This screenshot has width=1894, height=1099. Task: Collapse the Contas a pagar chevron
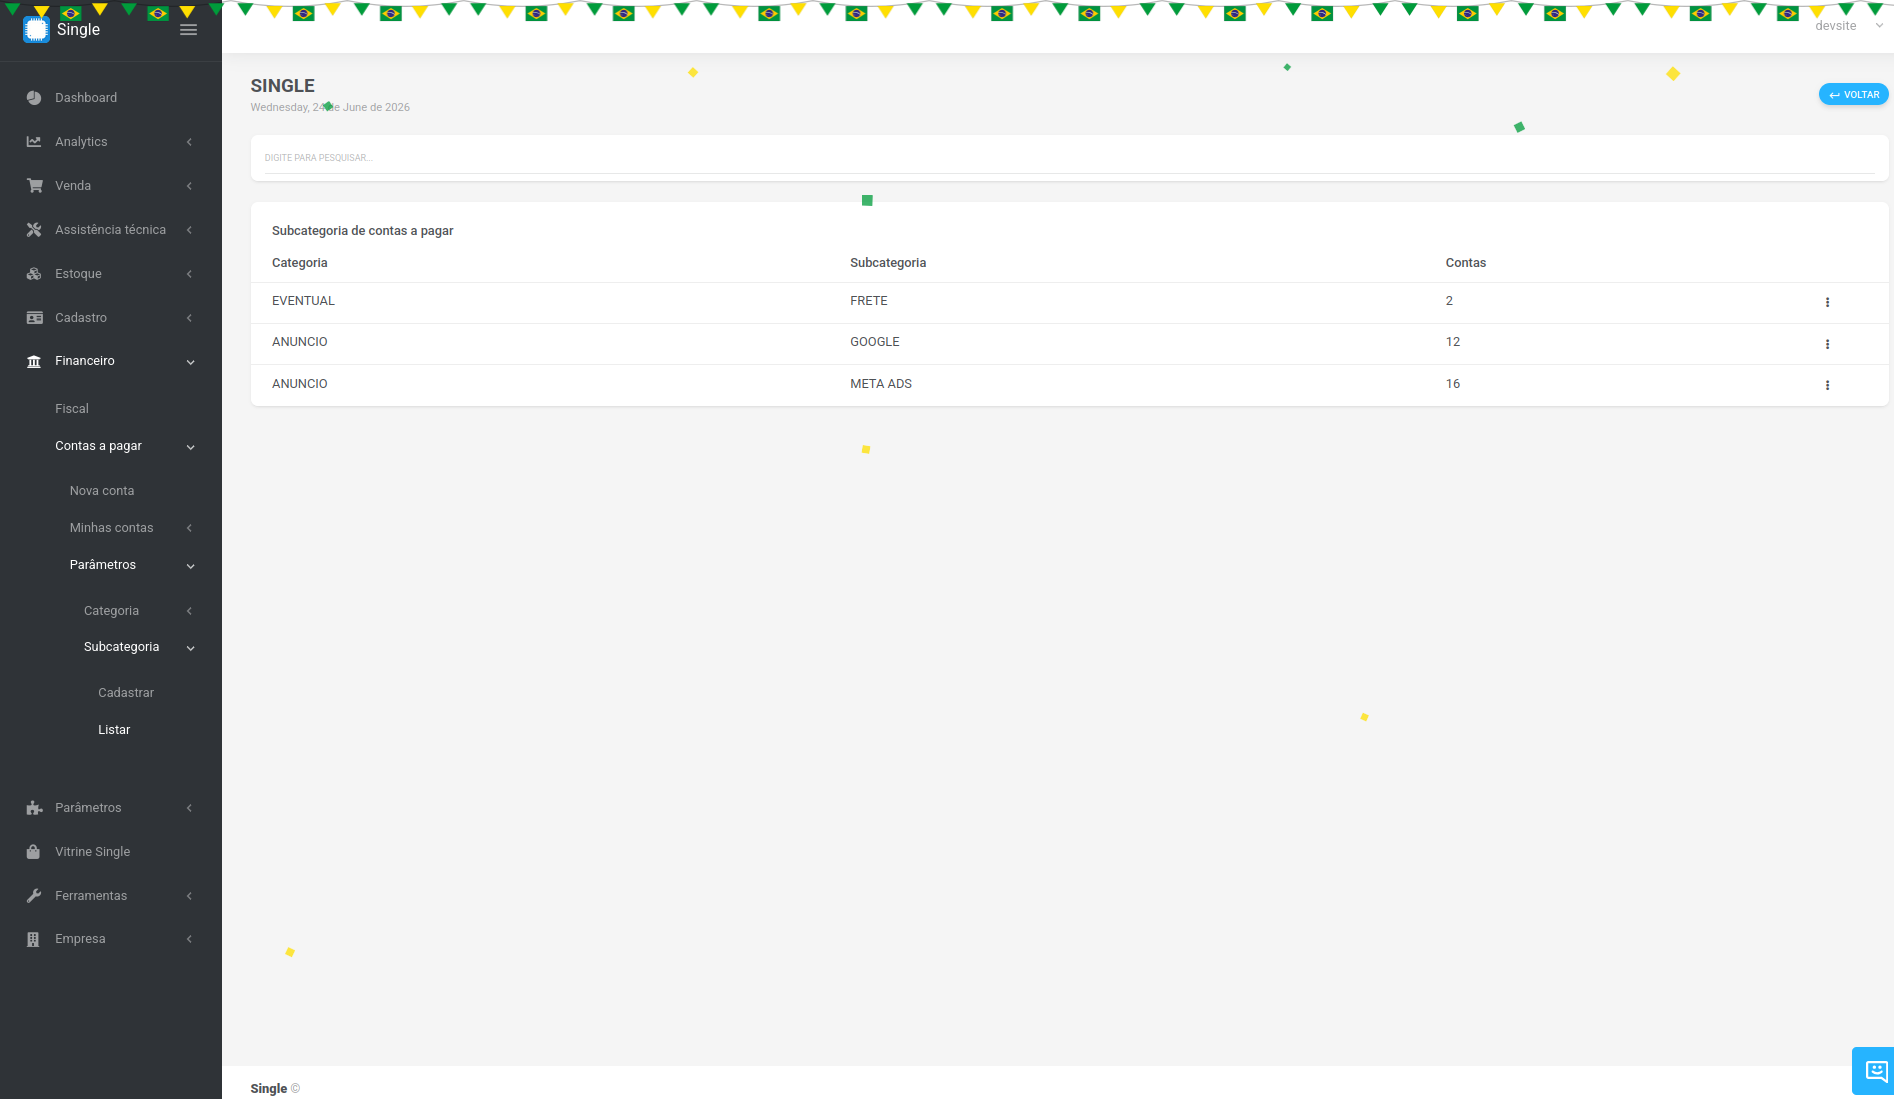pyautogui.click(x=190, y=447)
